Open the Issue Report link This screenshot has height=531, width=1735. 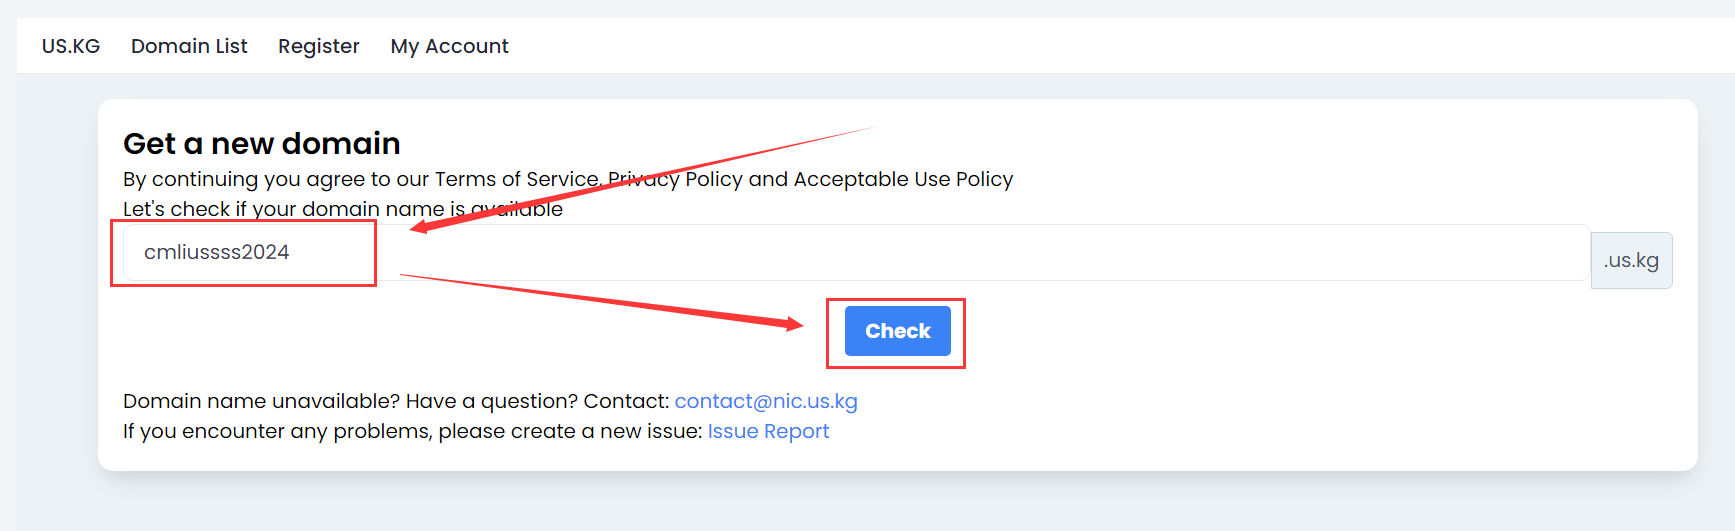click(768, 431)
